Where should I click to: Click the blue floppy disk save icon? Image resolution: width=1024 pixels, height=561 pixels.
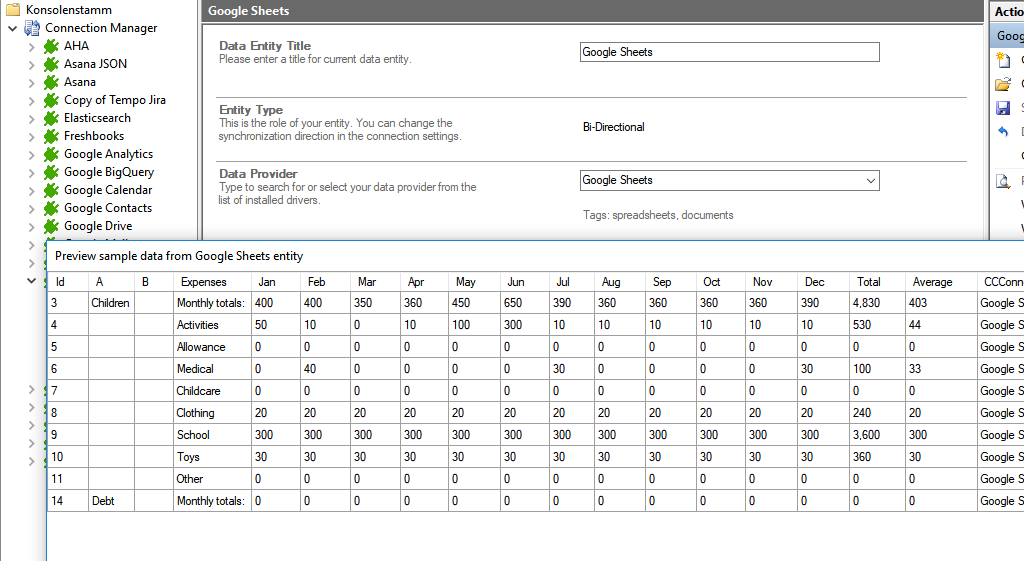1003,108
